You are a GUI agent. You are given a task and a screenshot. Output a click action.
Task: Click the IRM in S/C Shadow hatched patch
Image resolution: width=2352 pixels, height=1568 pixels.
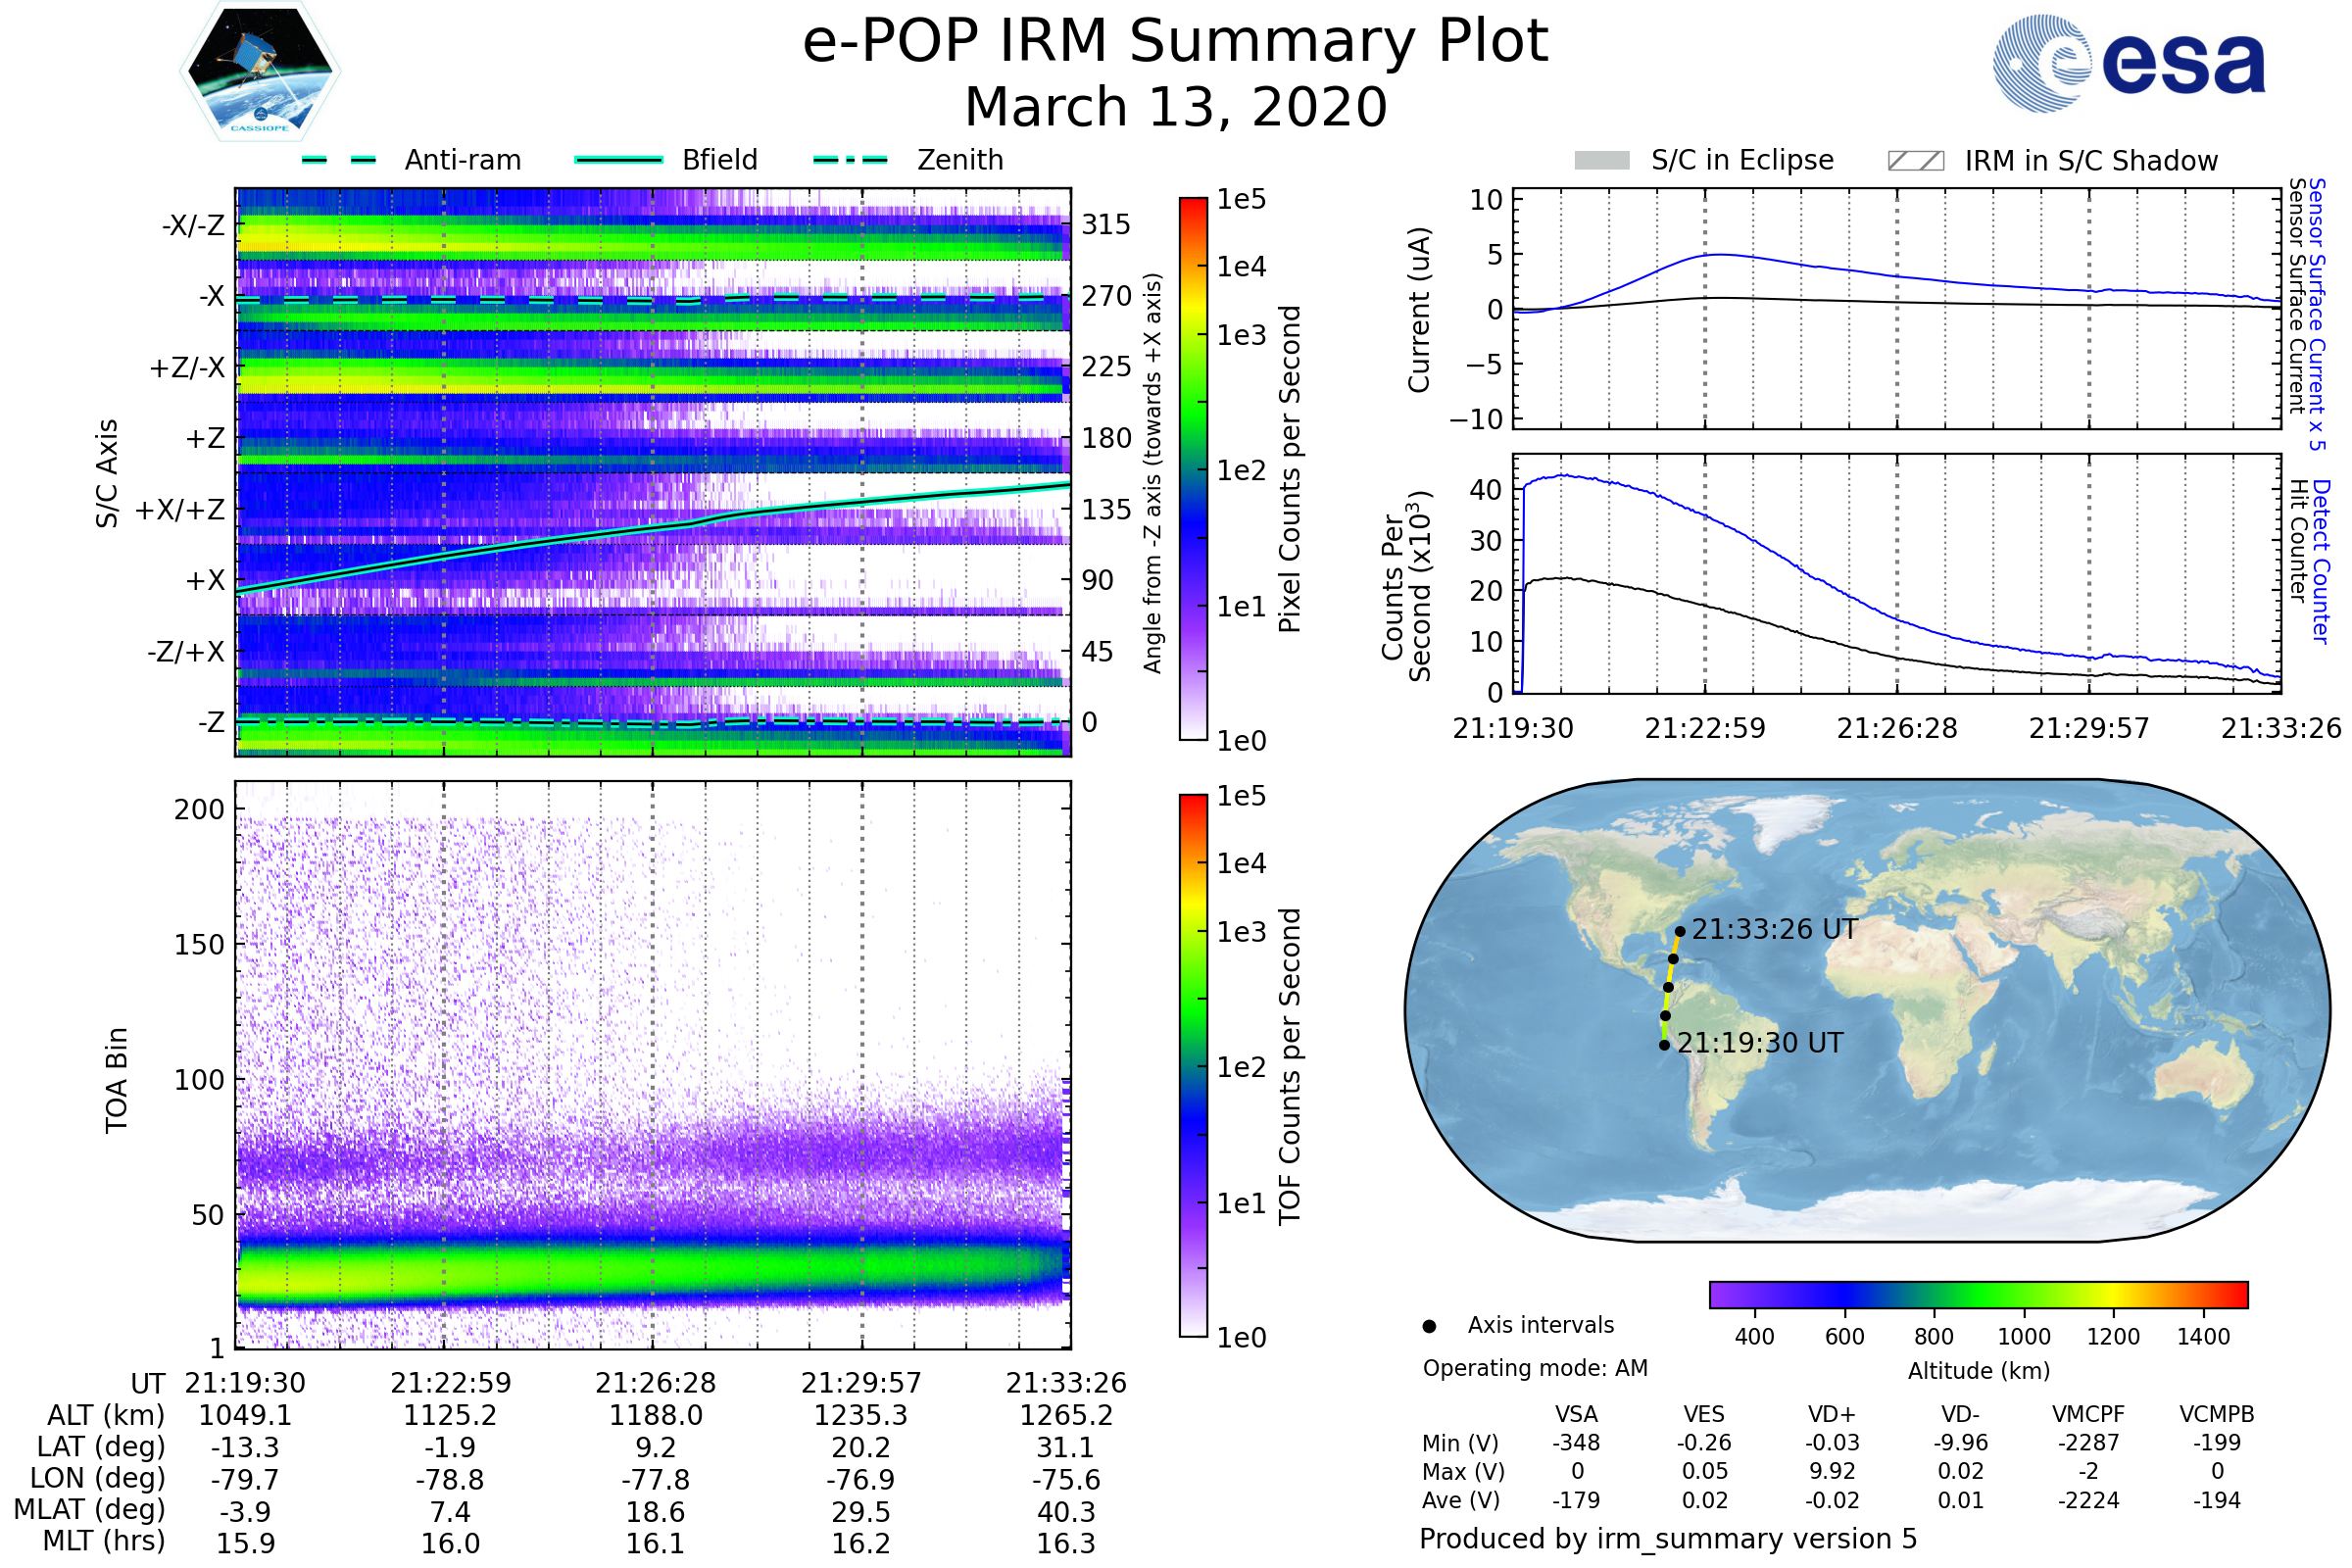pyautogui.click(x=1915, y=161)
